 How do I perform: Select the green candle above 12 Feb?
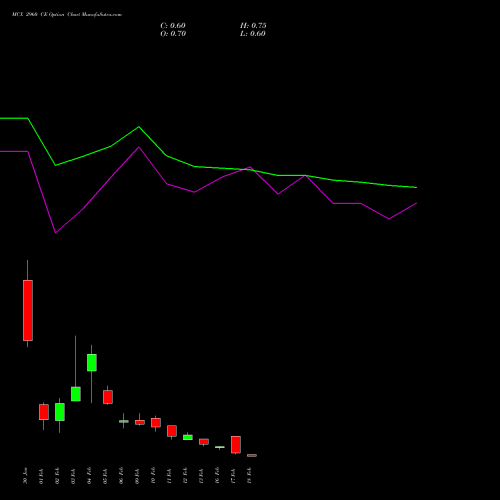coord(188,437)
